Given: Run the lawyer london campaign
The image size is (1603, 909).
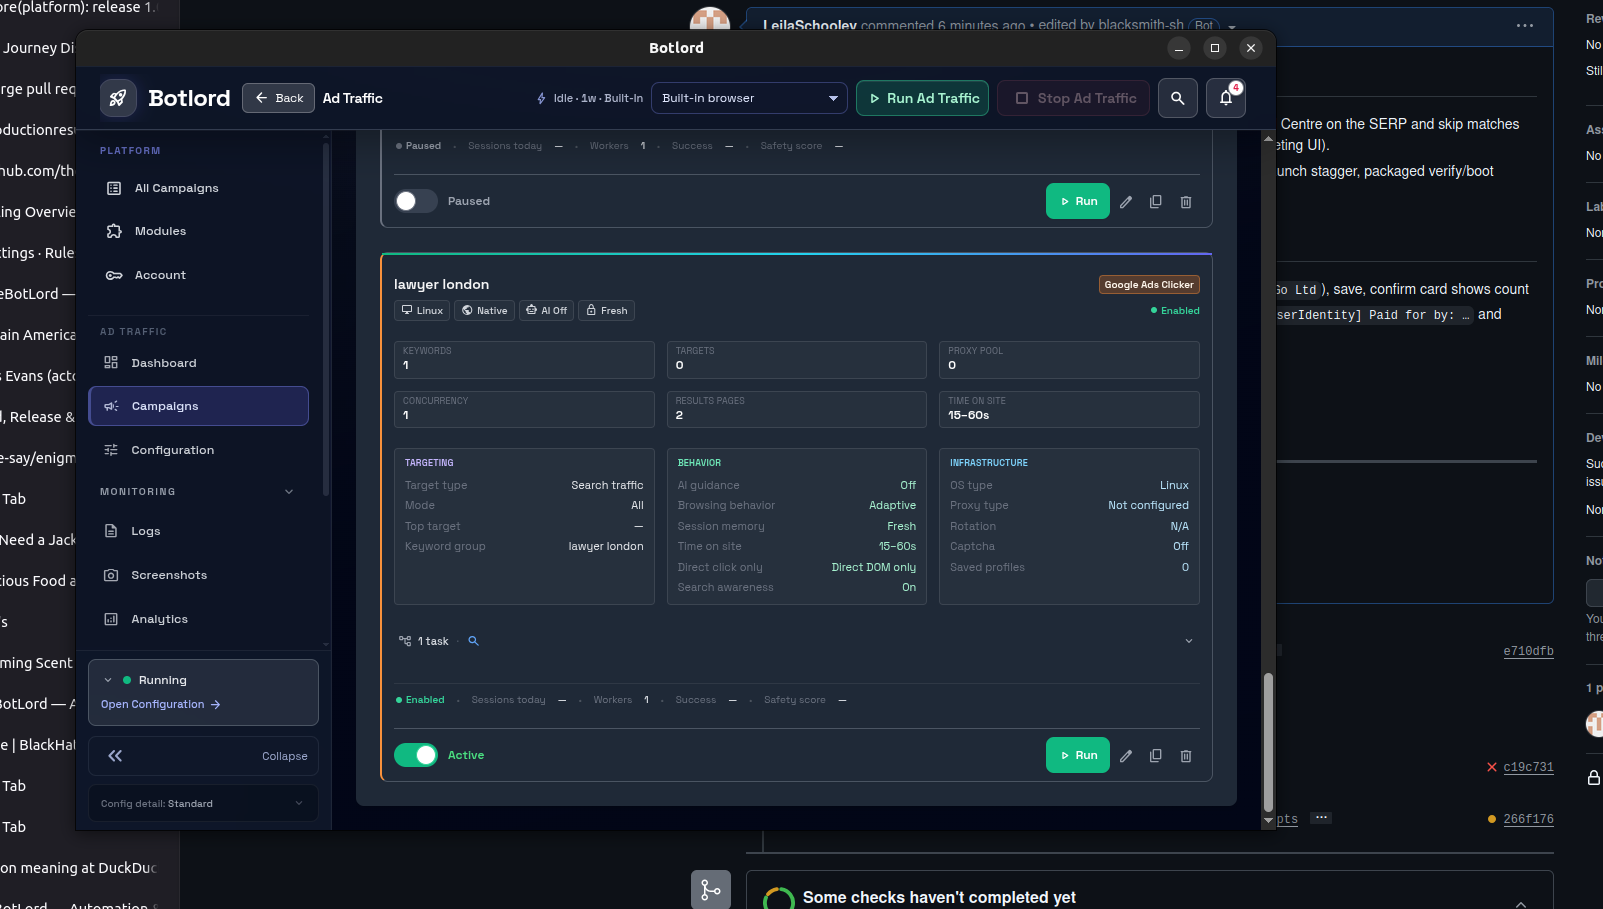Looking at the screenshot, I should (x=1078, y=755).
